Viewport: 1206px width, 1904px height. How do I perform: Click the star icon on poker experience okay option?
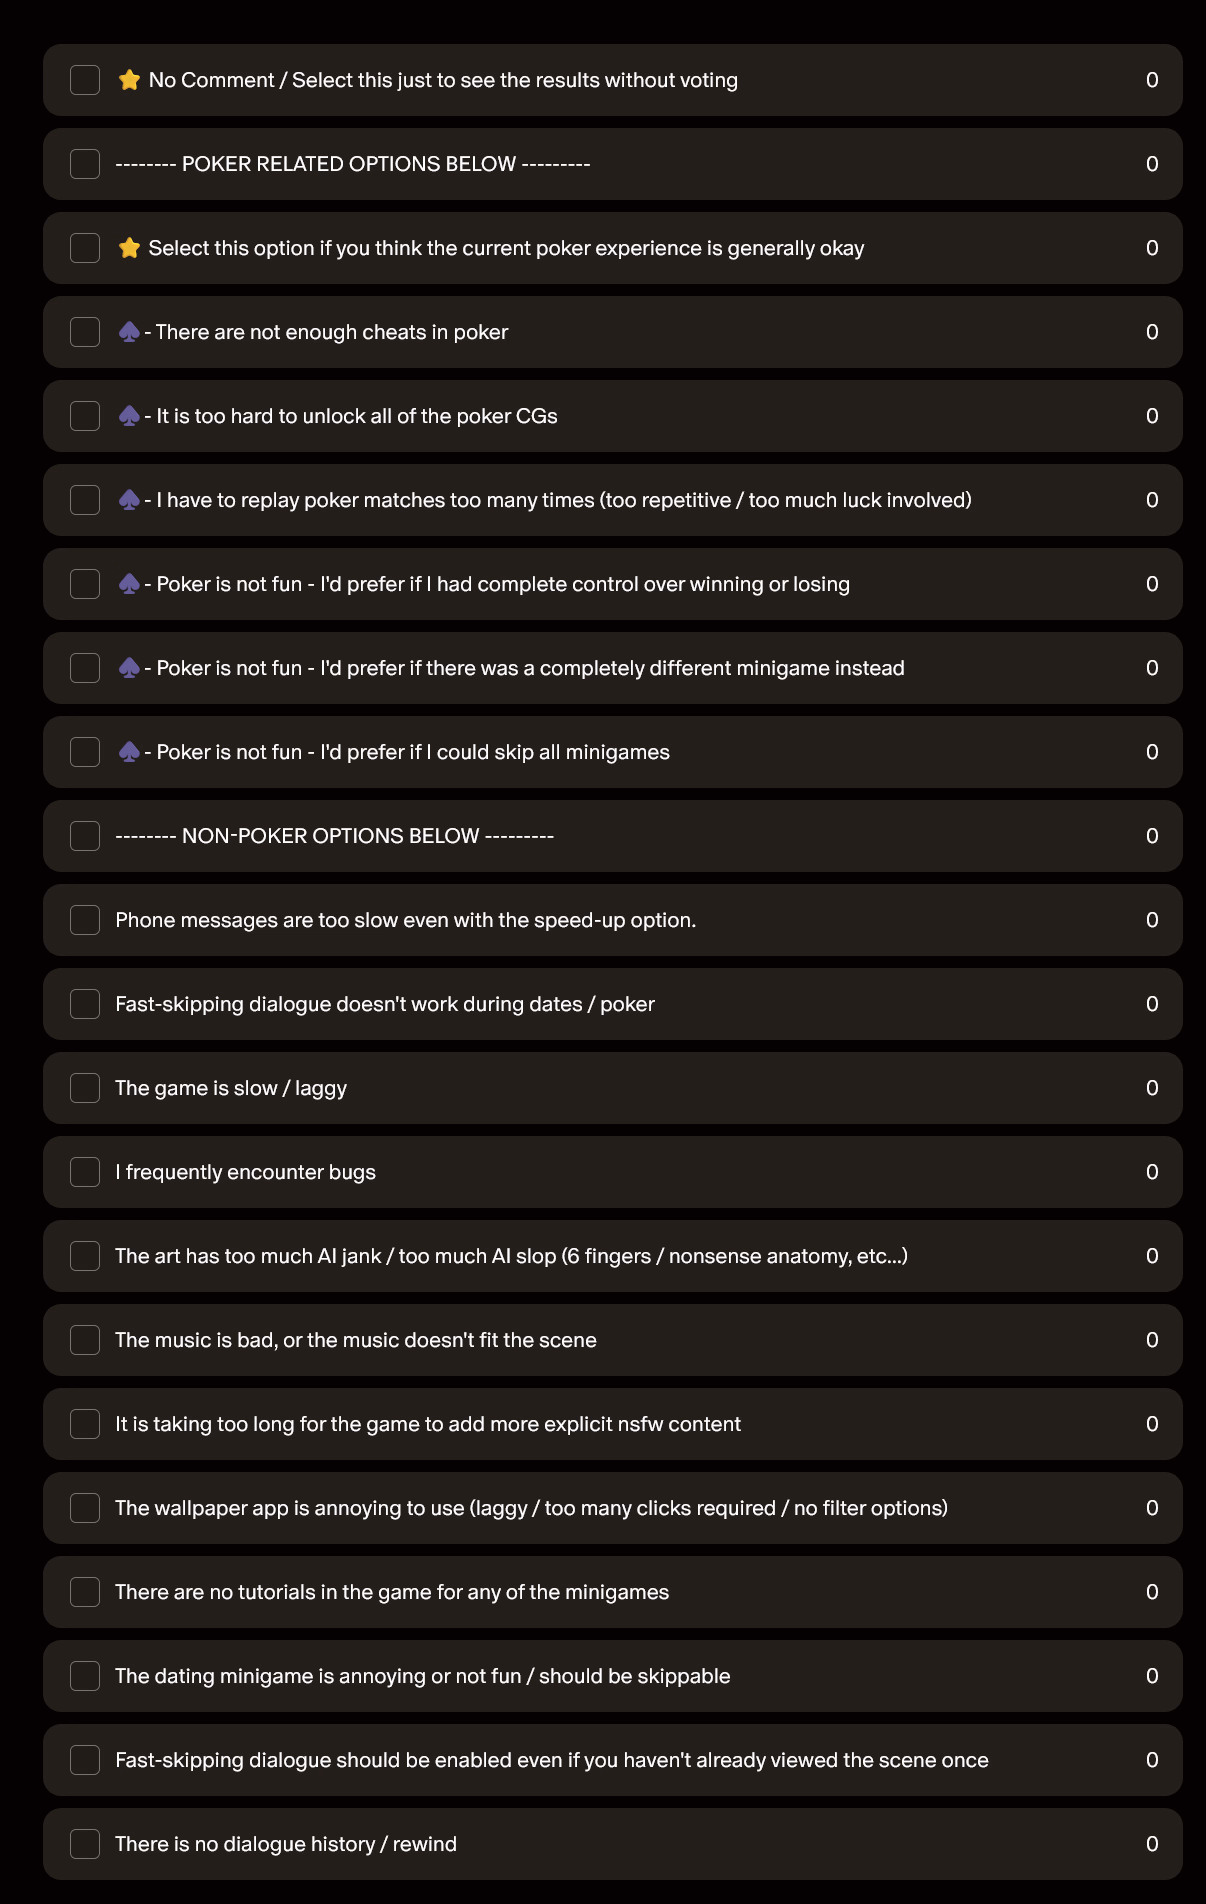coord(129,248)
